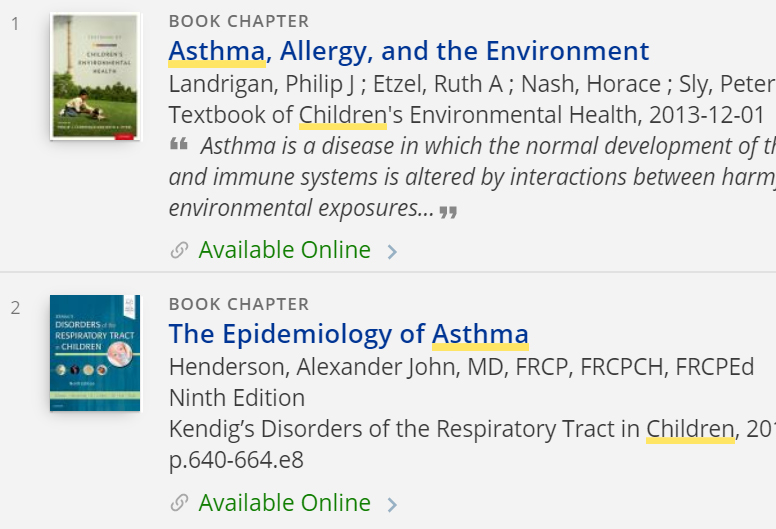The image size is (776, 529).
Task: Open first result's Available Online link
Action: pos(285,250)
